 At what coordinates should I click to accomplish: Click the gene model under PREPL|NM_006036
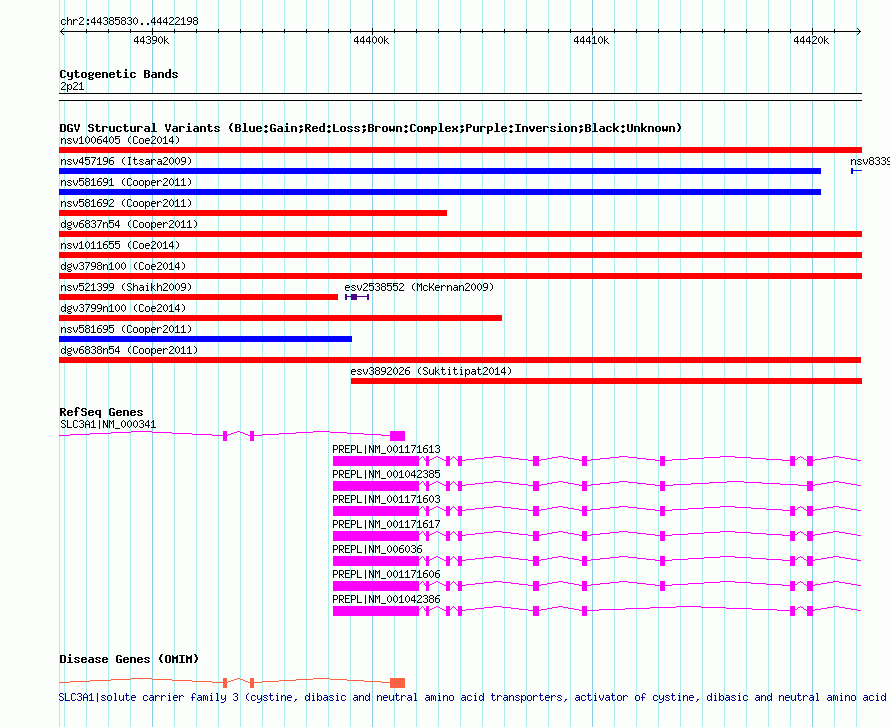pos(597,561)
